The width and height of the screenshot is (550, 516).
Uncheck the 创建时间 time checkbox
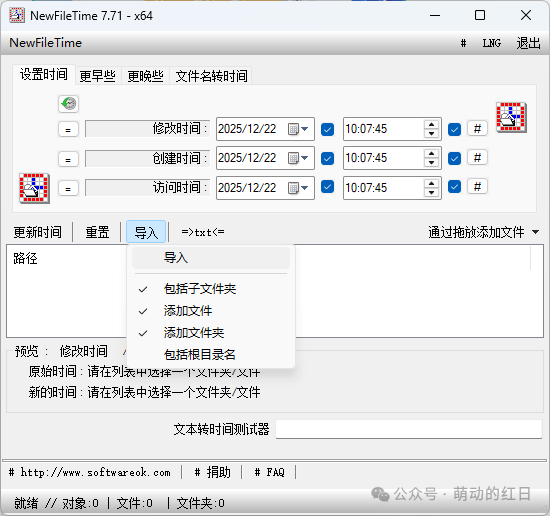tap(454, 159)
